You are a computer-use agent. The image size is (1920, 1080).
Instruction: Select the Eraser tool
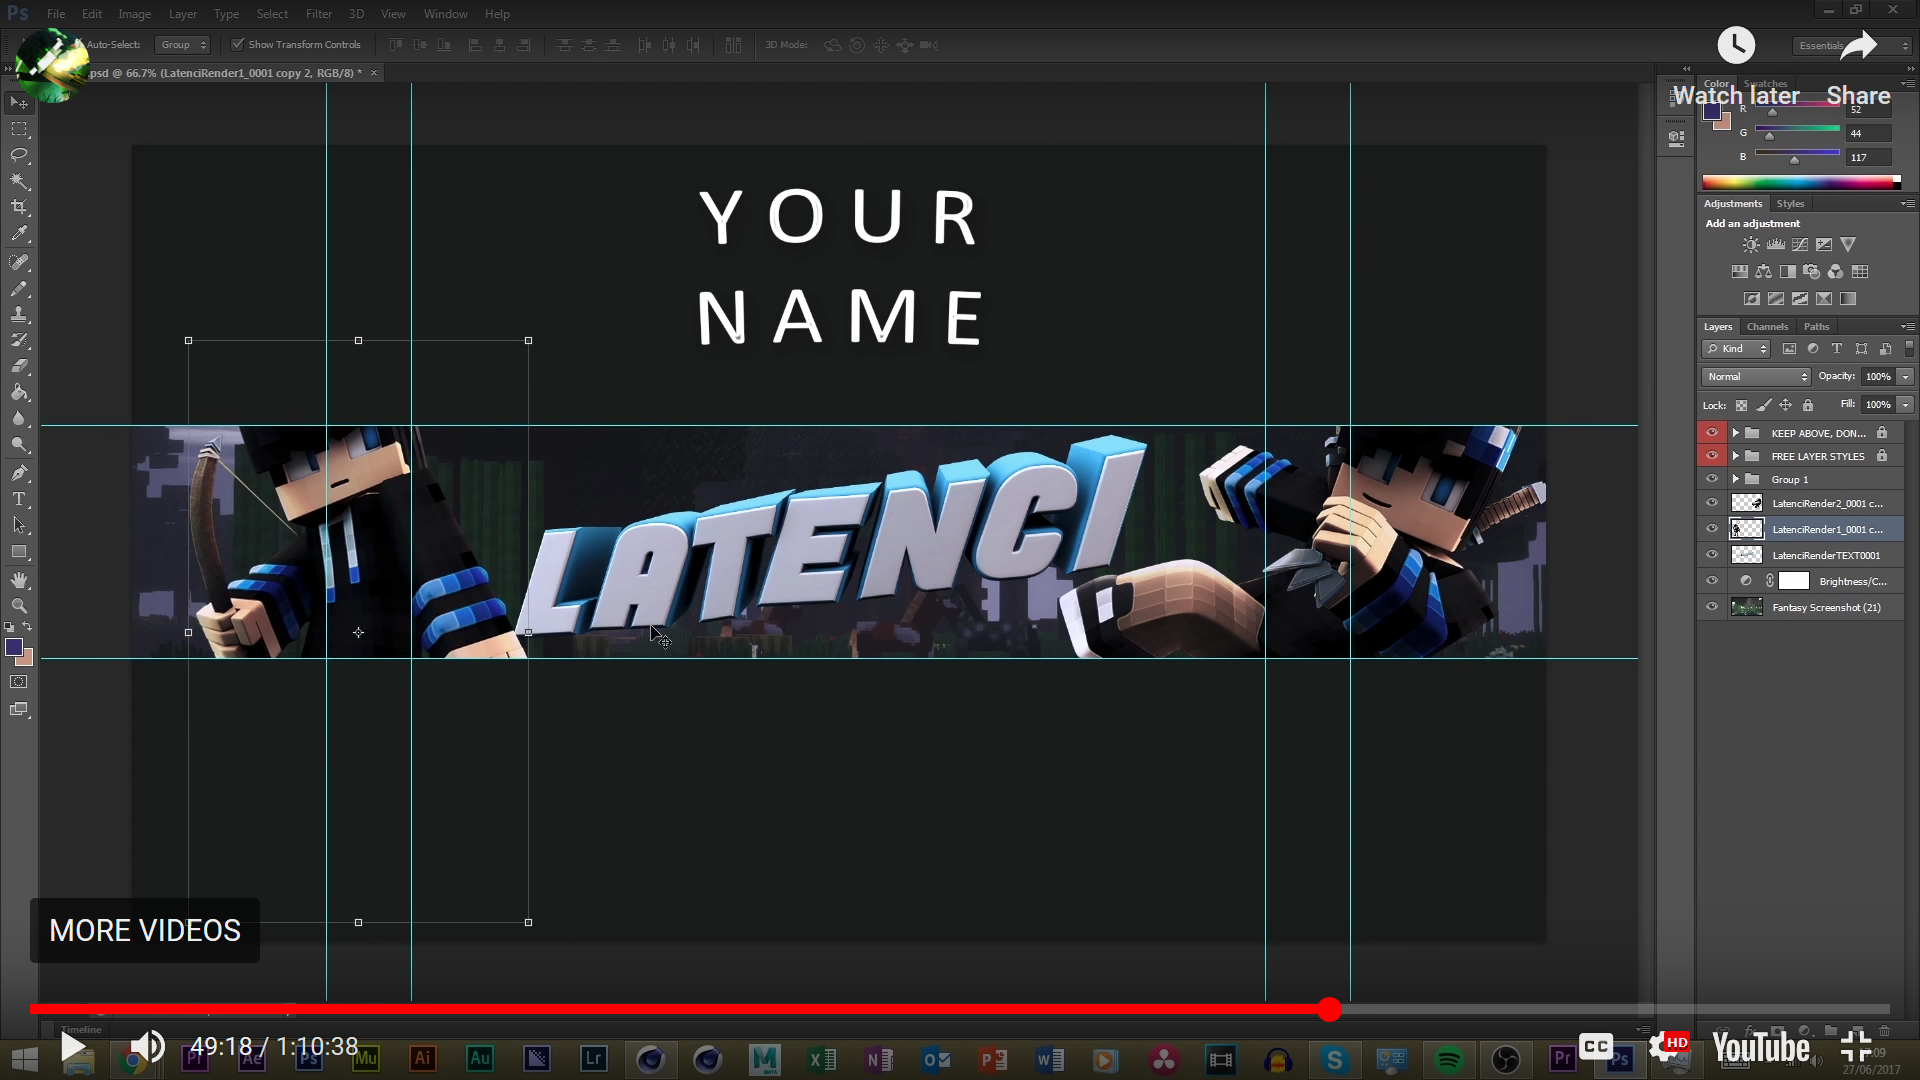coord(19,366)
